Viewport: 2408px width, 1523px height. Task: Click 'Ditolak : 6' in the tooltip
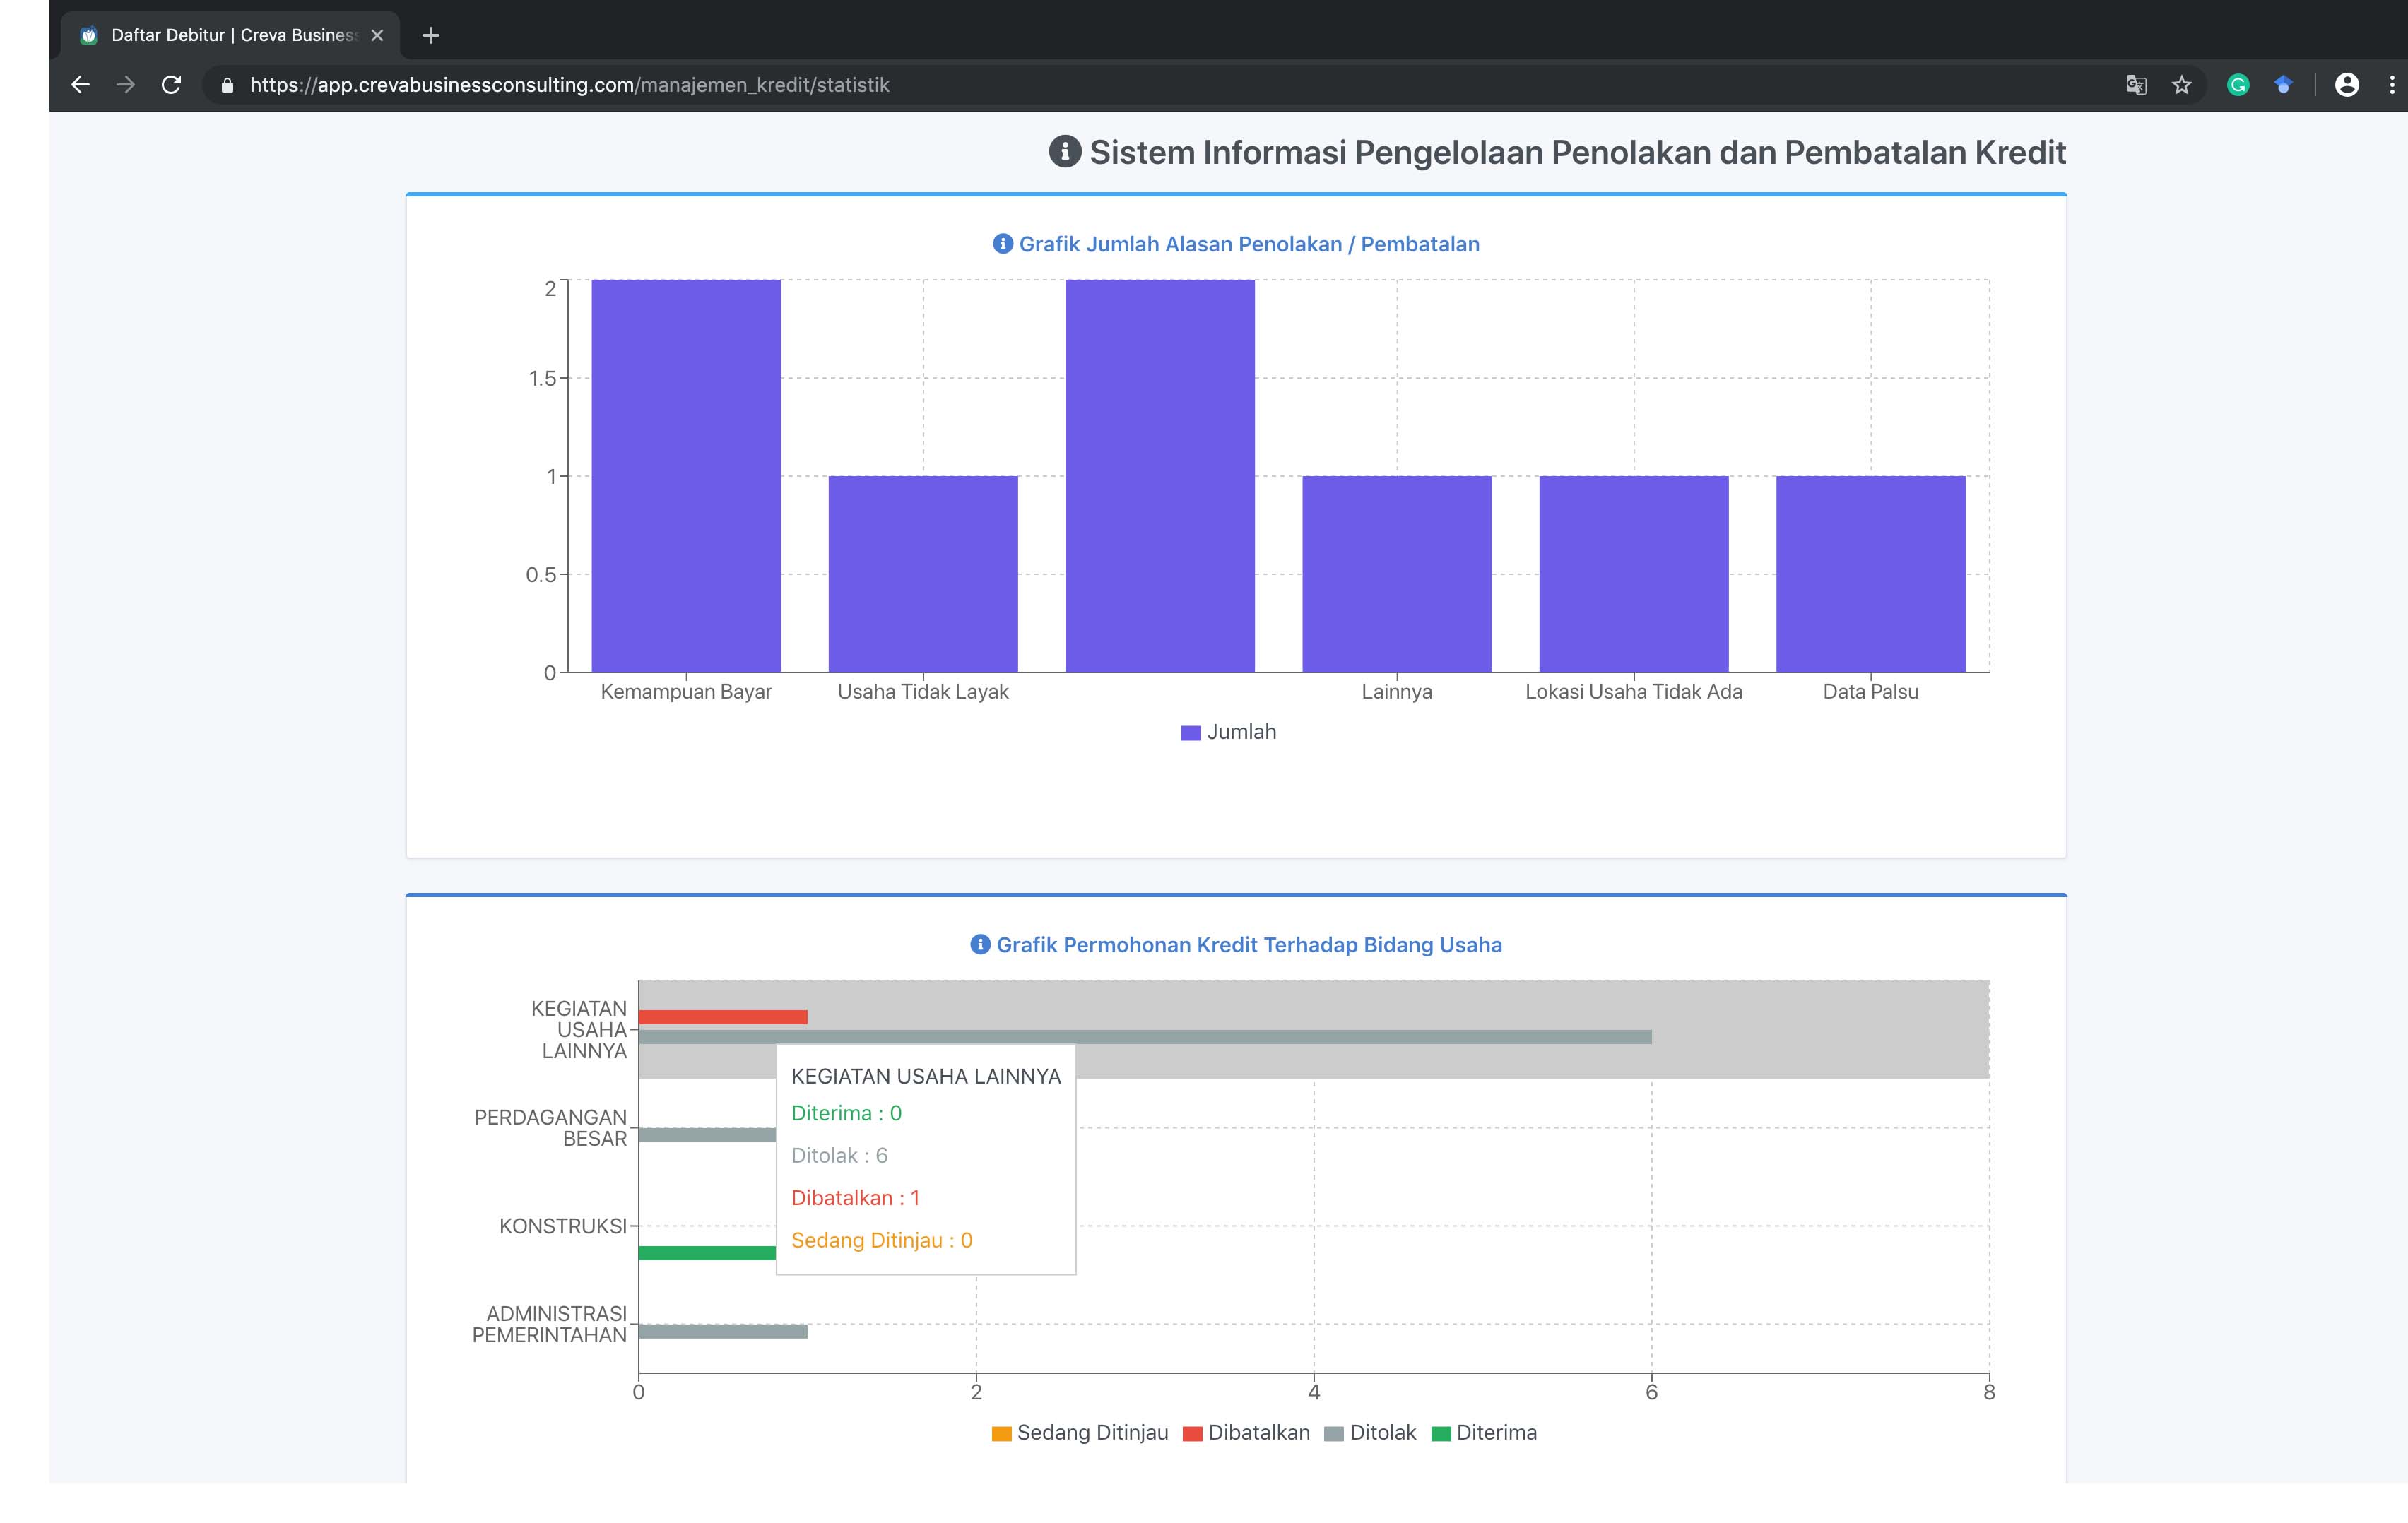point(839,1155)
